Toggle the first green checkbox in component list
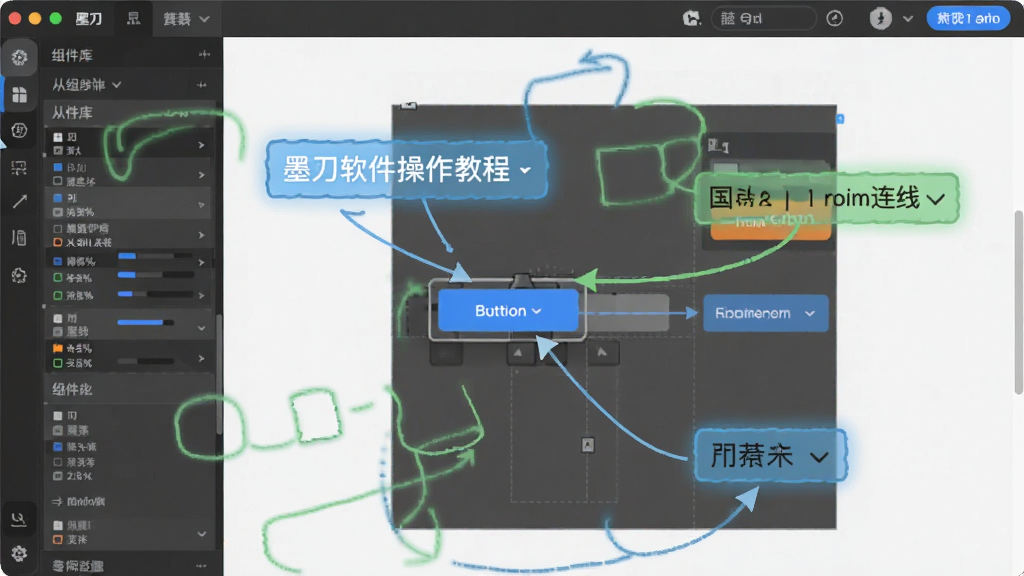1024x576 pixels. point(57,278)
